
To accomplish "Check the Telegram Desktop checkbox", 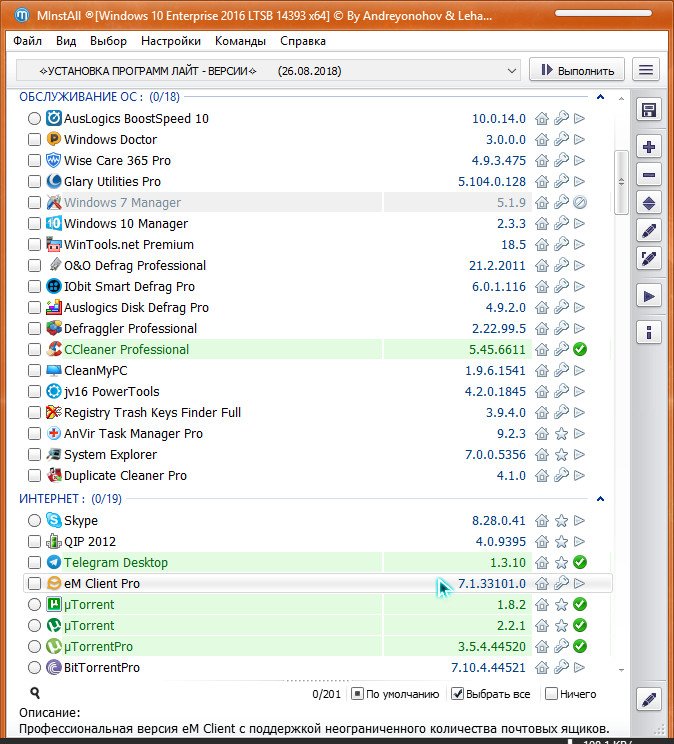I will (34, 562).
